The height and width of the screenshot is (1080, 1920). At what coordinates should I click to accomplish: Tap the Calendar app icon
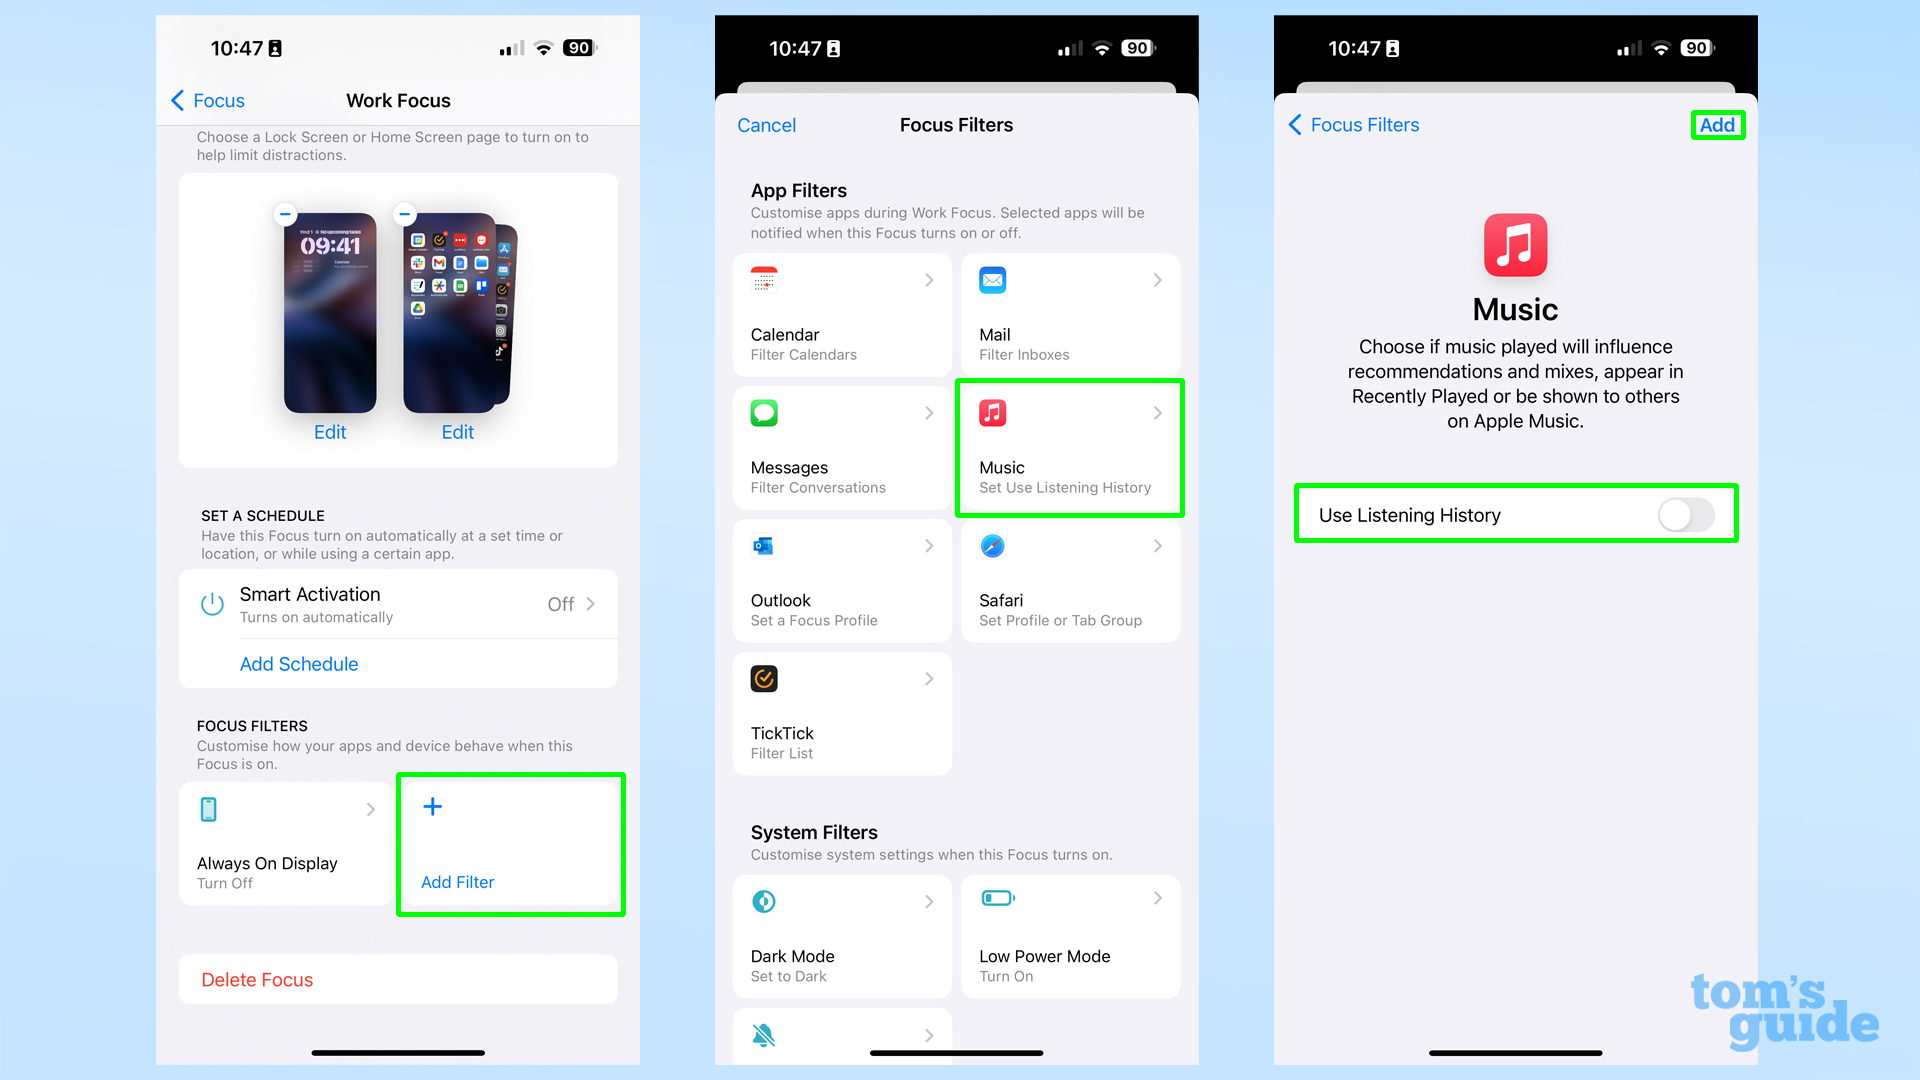(764, 278)
